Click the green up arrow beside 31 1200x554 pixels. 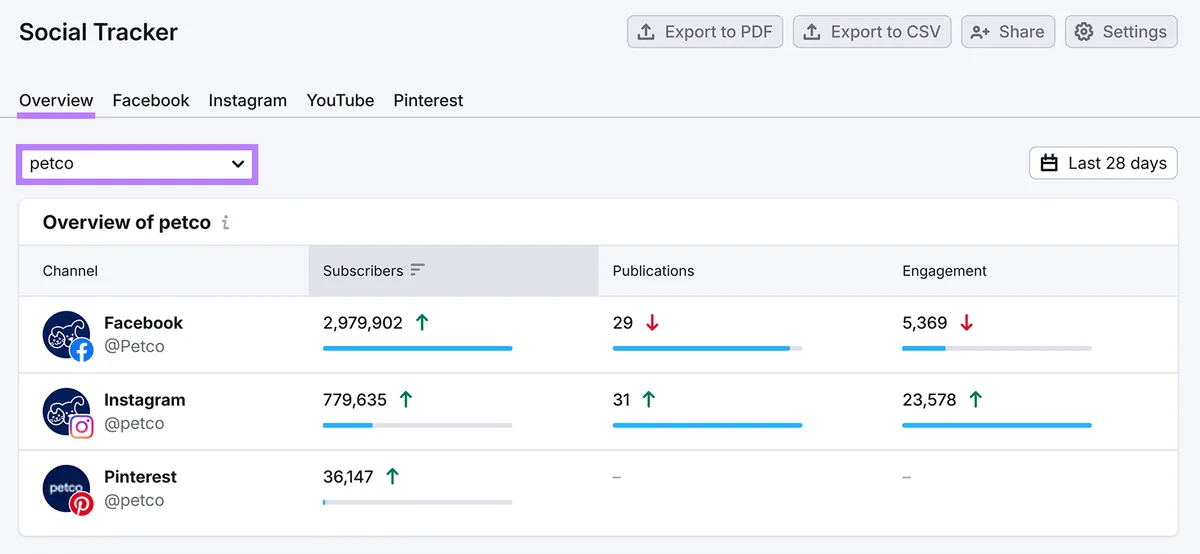tap(649, 400)
